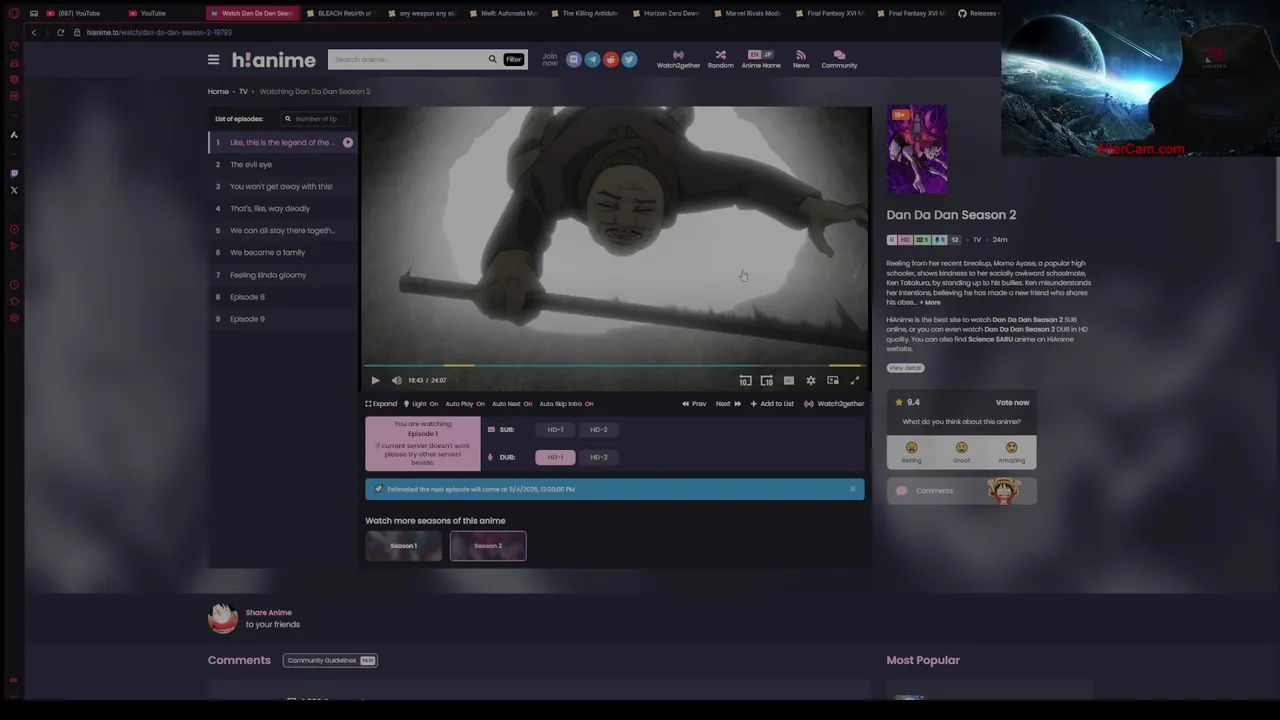1280x720 pixels.
Task: Open Watch2gether link below the player
Action: [834, 404]
